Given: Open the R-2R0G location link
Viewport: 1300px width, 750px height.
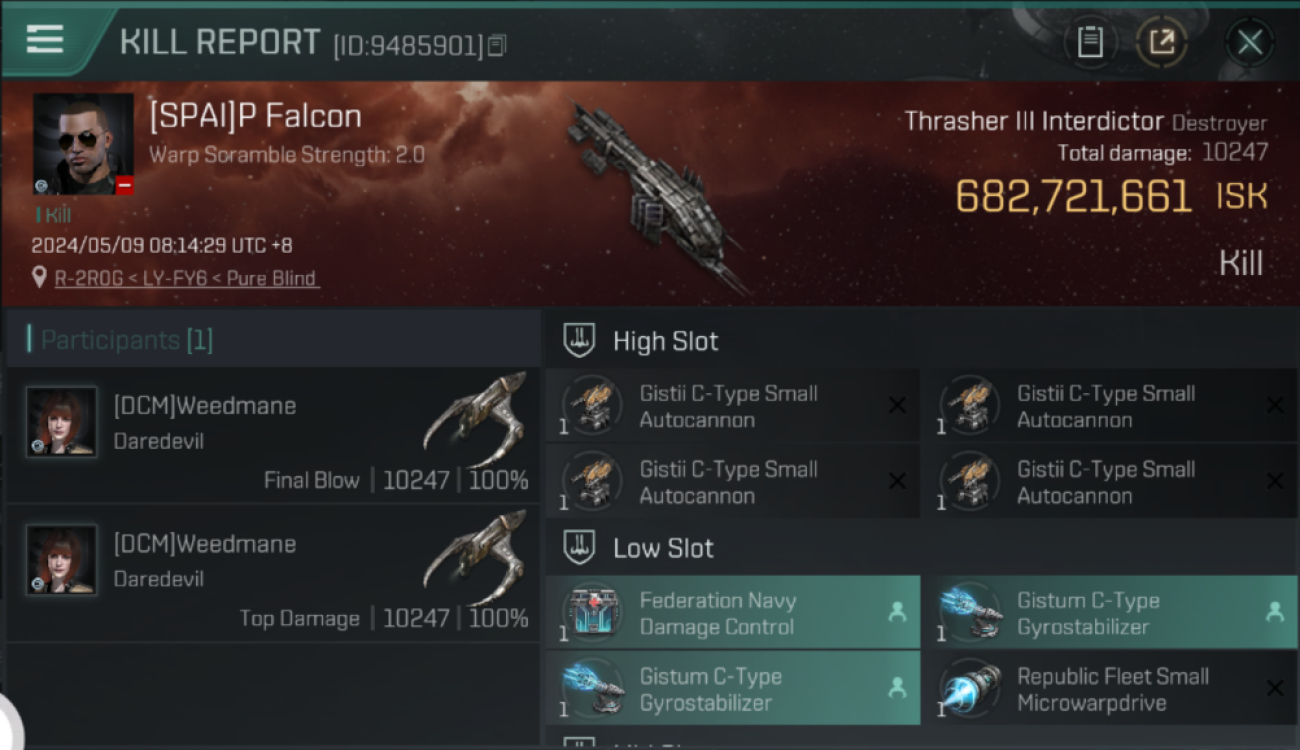Looking at the screenshot, I should (186, 278).
